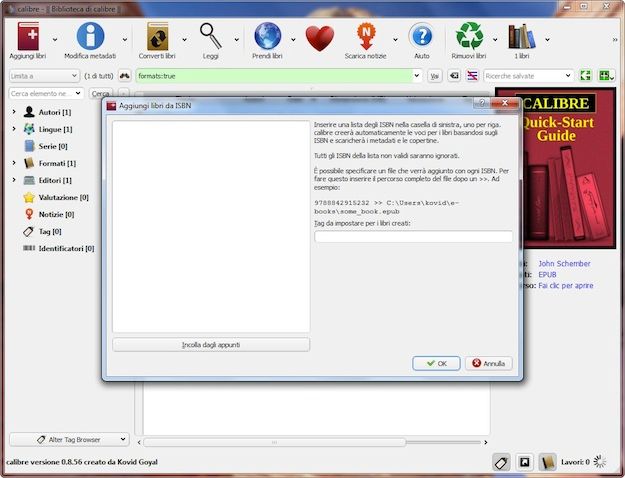Screen dimensions: 625x478
Task: Select Serie [0] tree item
Action: 53,146
